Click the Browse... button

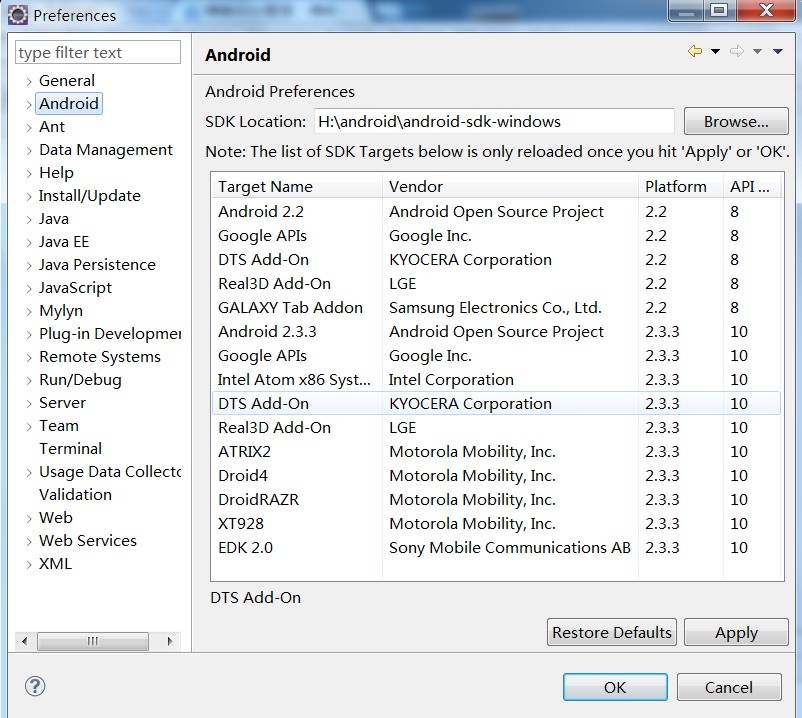click(x=736, y=121)
